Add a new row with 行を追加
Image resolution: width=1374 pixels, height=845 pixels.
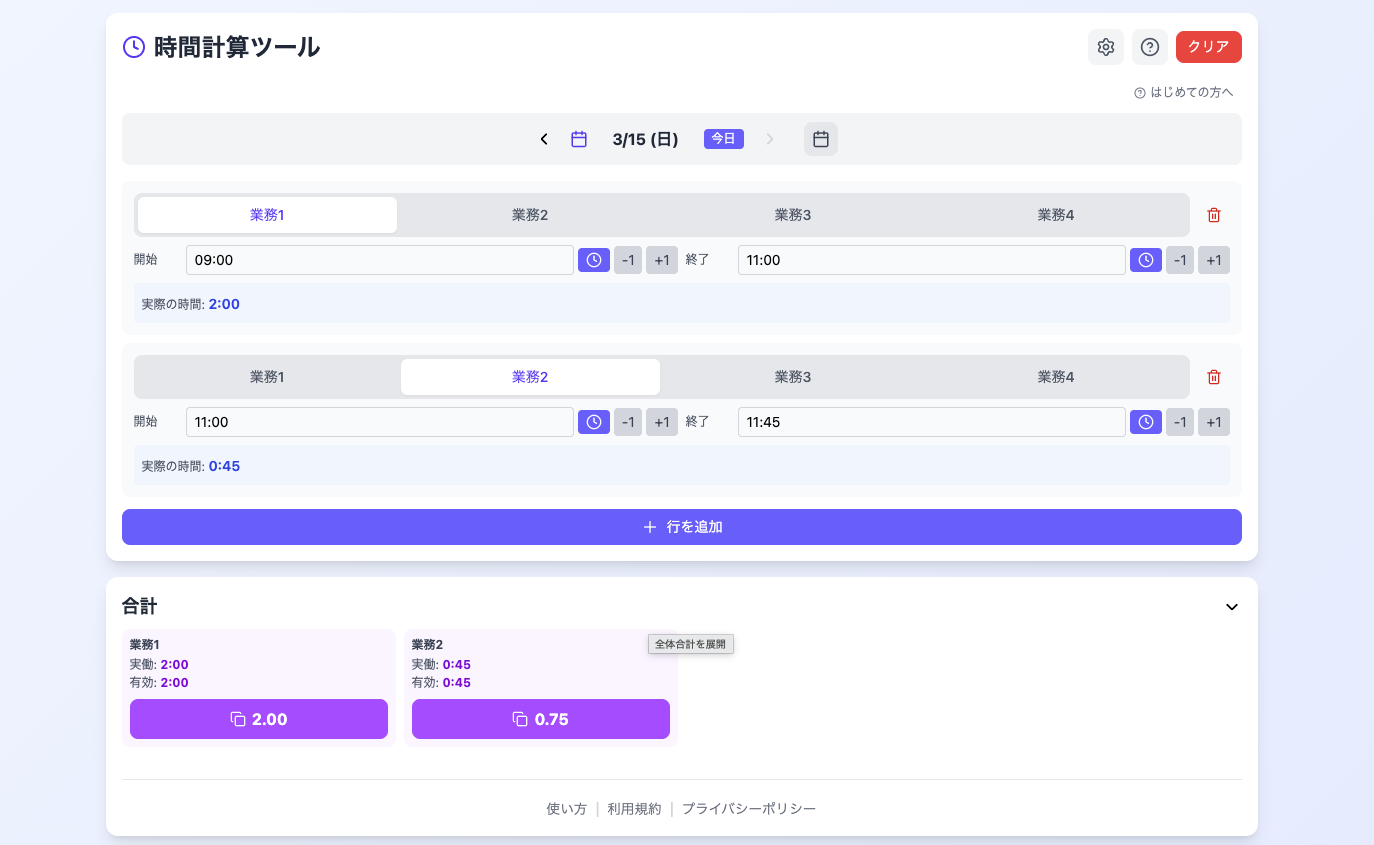coord(681,527)
